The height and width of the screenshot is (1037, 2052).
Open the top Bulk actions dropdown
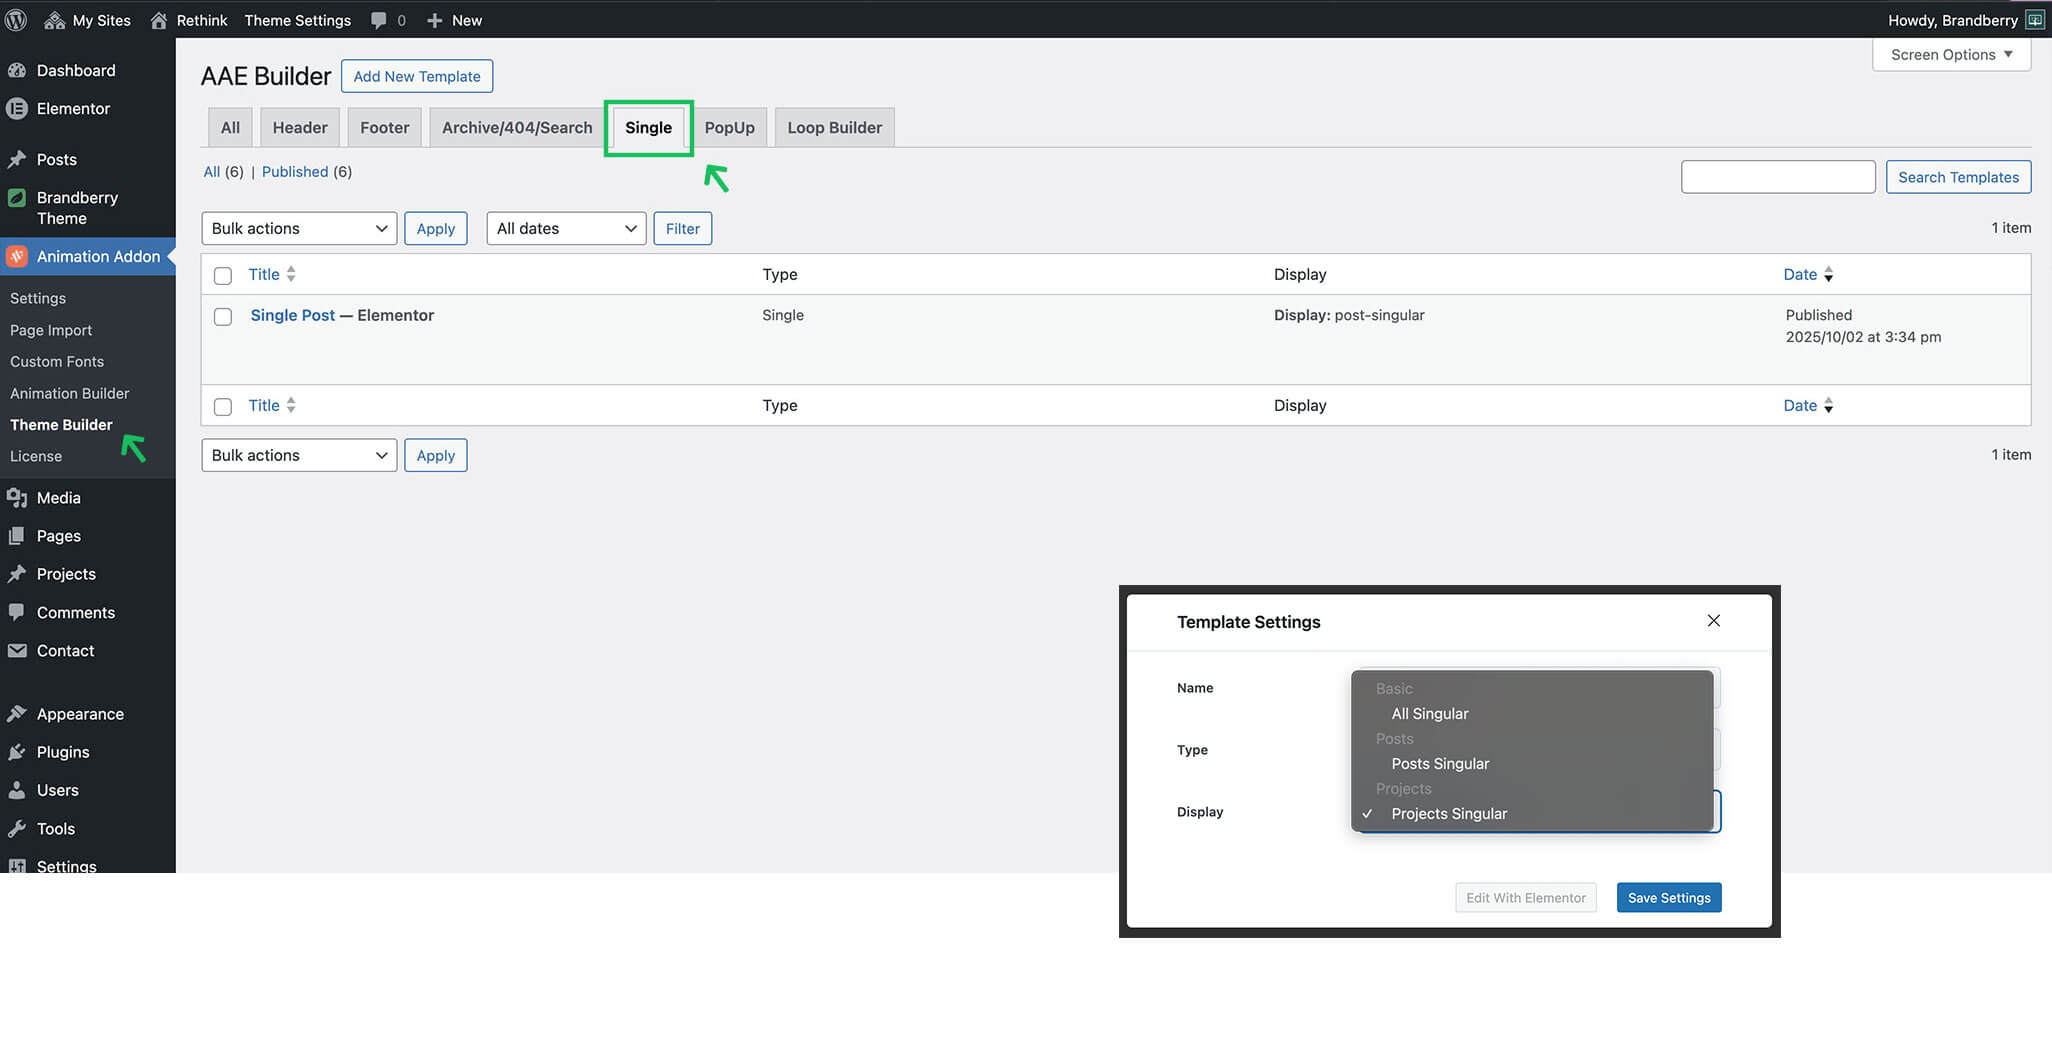click(x=299, y=229)
